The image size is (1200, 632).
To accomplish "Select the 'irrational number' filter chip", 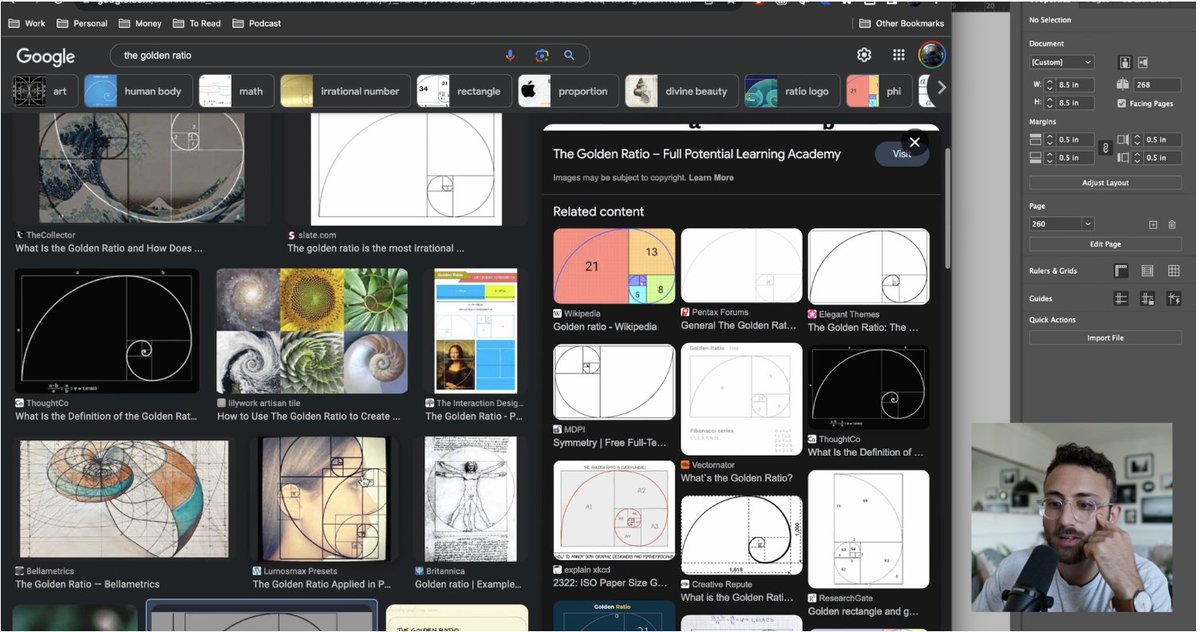I will pos(345,91).
